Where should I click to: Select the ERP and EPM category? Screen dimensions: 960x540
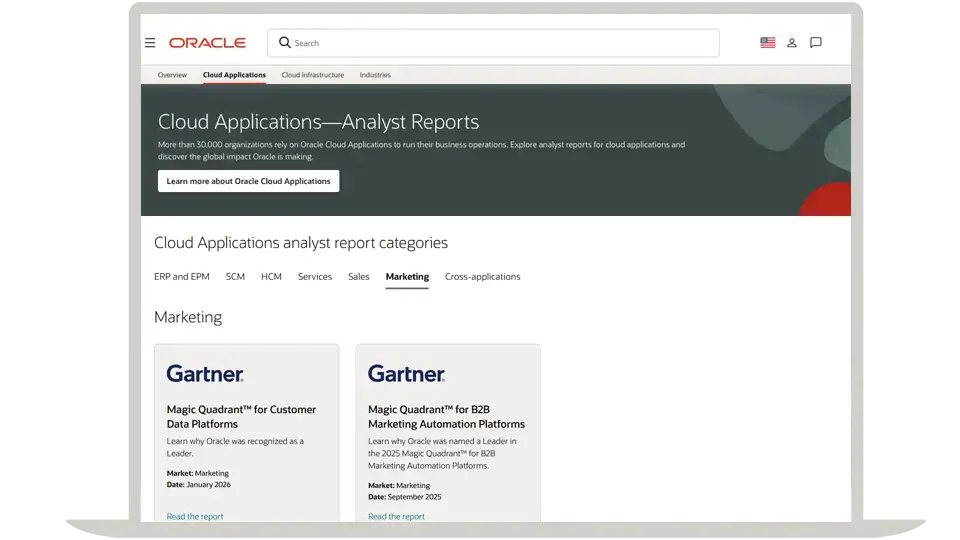coord(182,277)
